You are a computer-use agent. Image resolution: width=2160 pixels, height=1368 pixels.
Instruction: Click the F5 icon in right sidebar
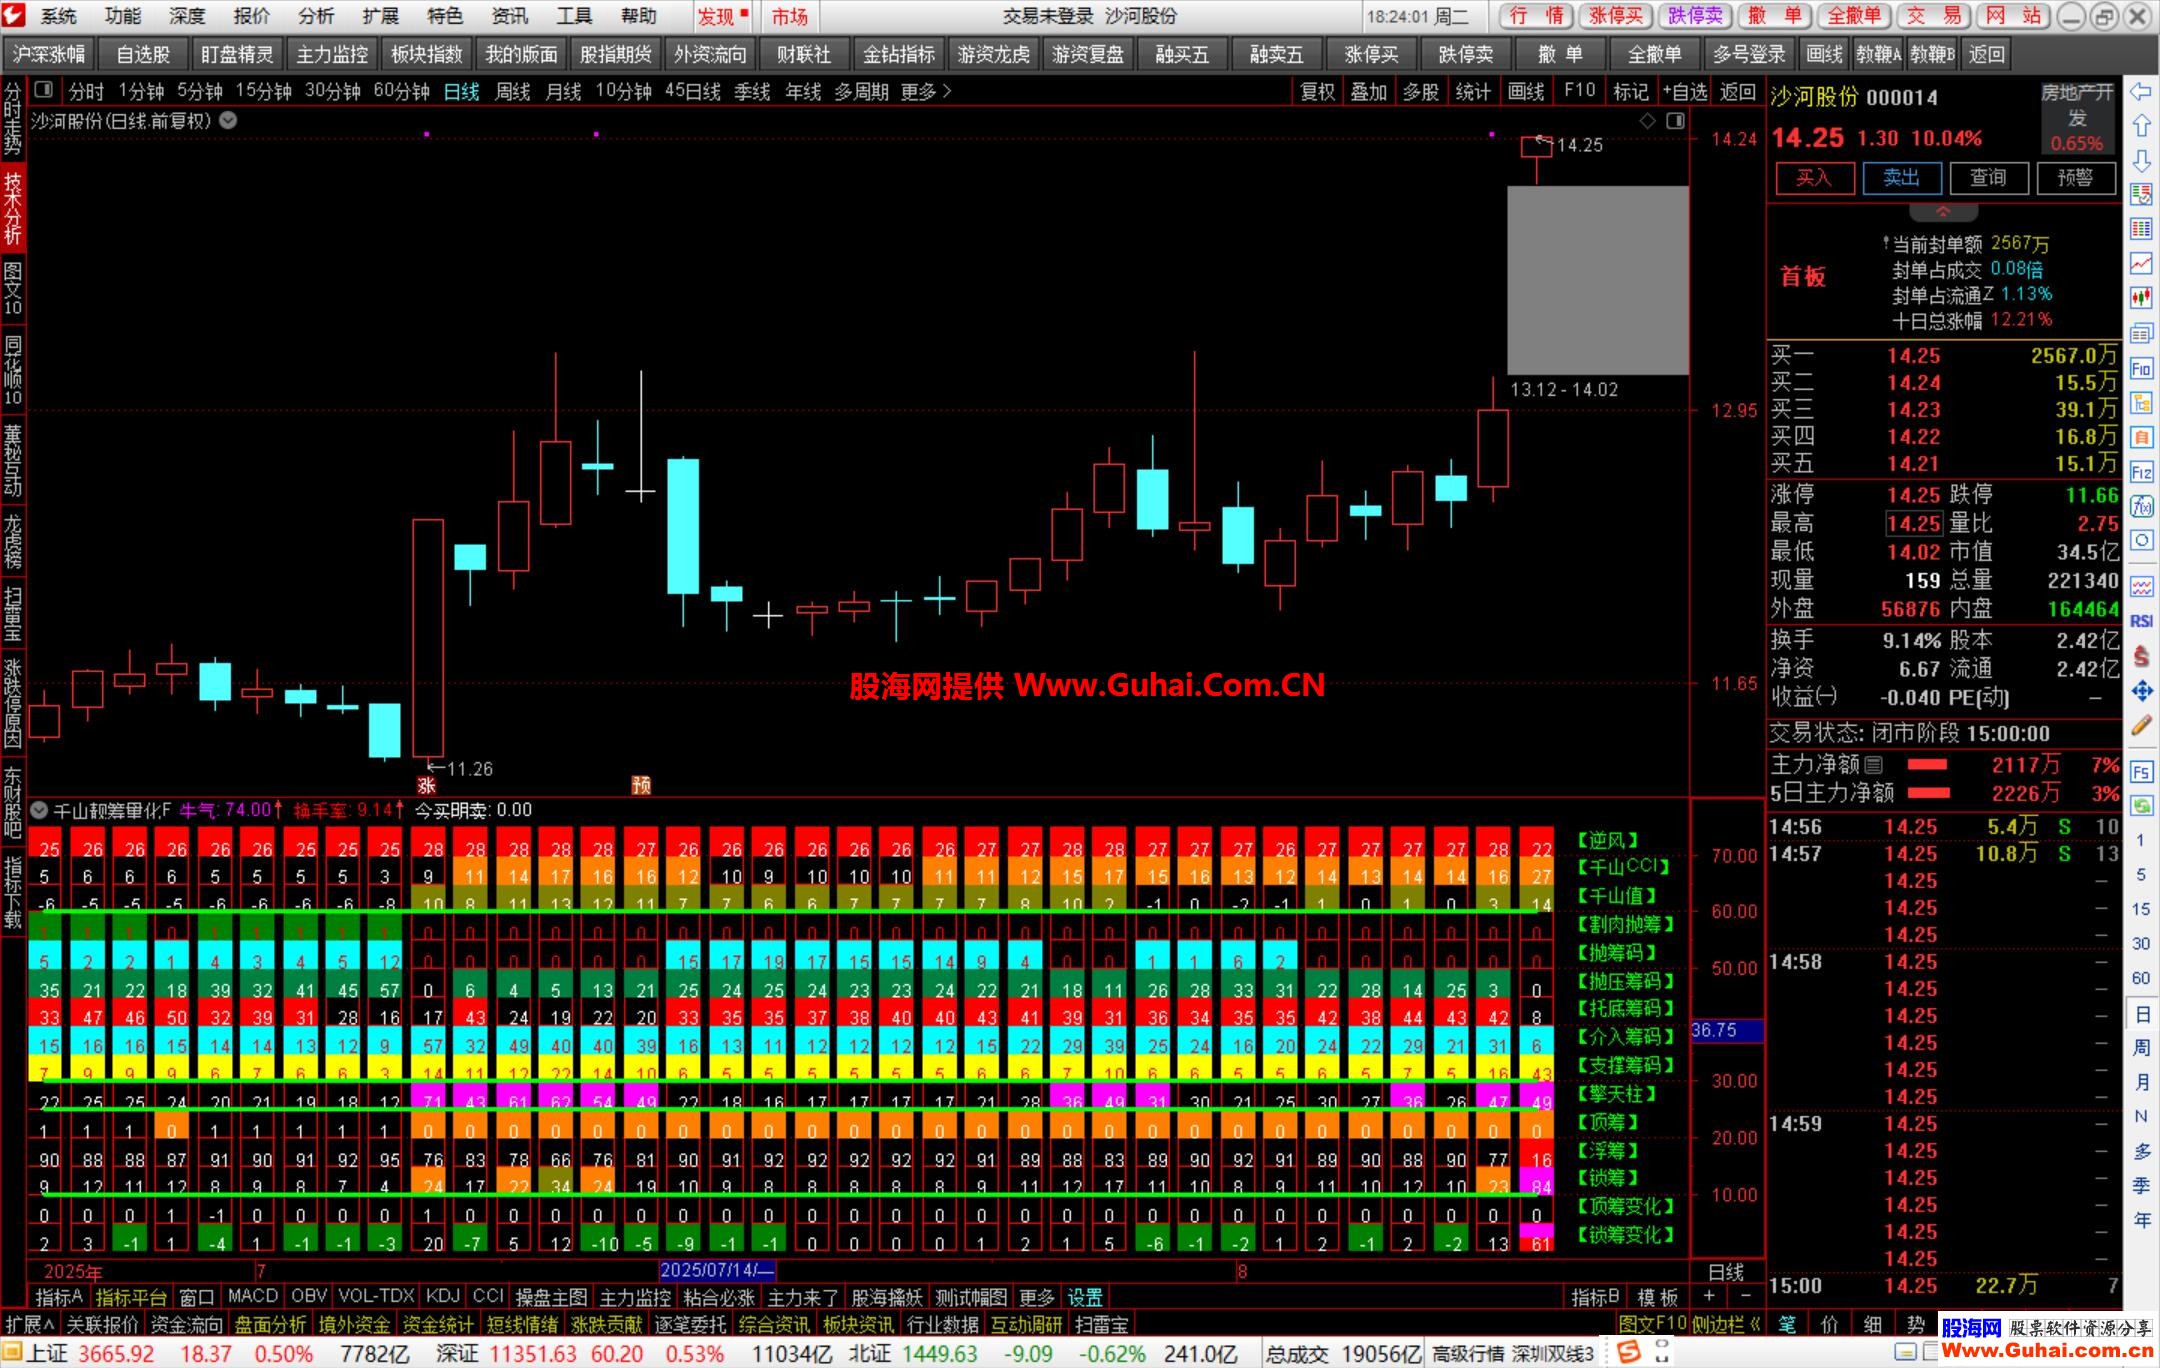[2141, 772]
